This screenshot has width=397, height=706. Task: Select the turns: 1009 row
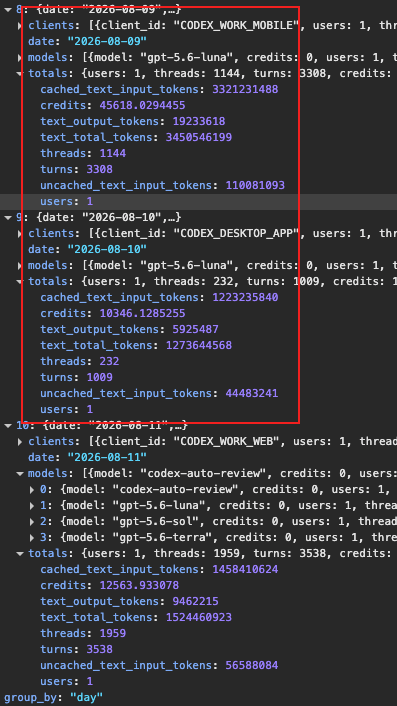pos(77,377)
